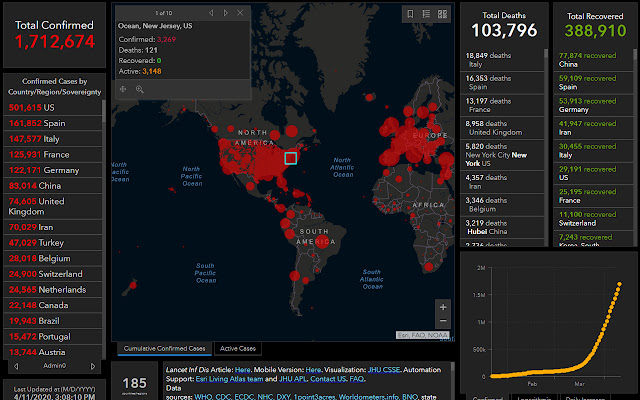This screenshot has height=400, width=640.
Task: Switch to Active Cases tab
Action: click(x=237, y=349)
